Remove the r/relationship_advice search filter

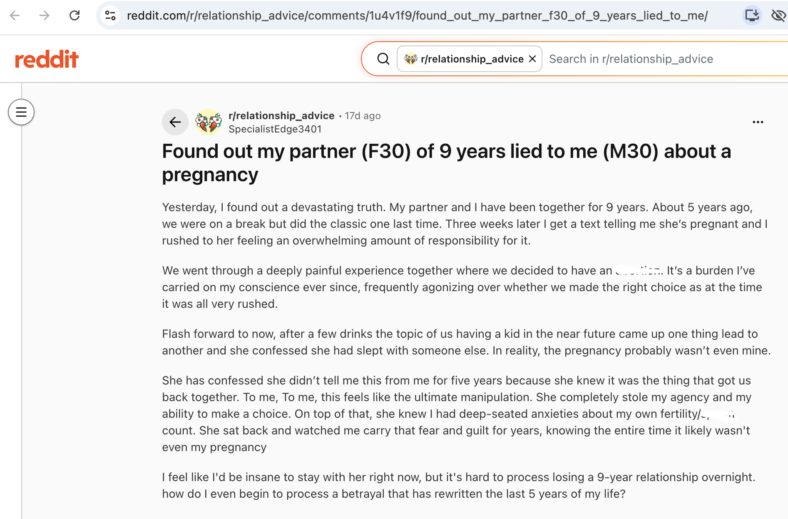pos(533,59)
